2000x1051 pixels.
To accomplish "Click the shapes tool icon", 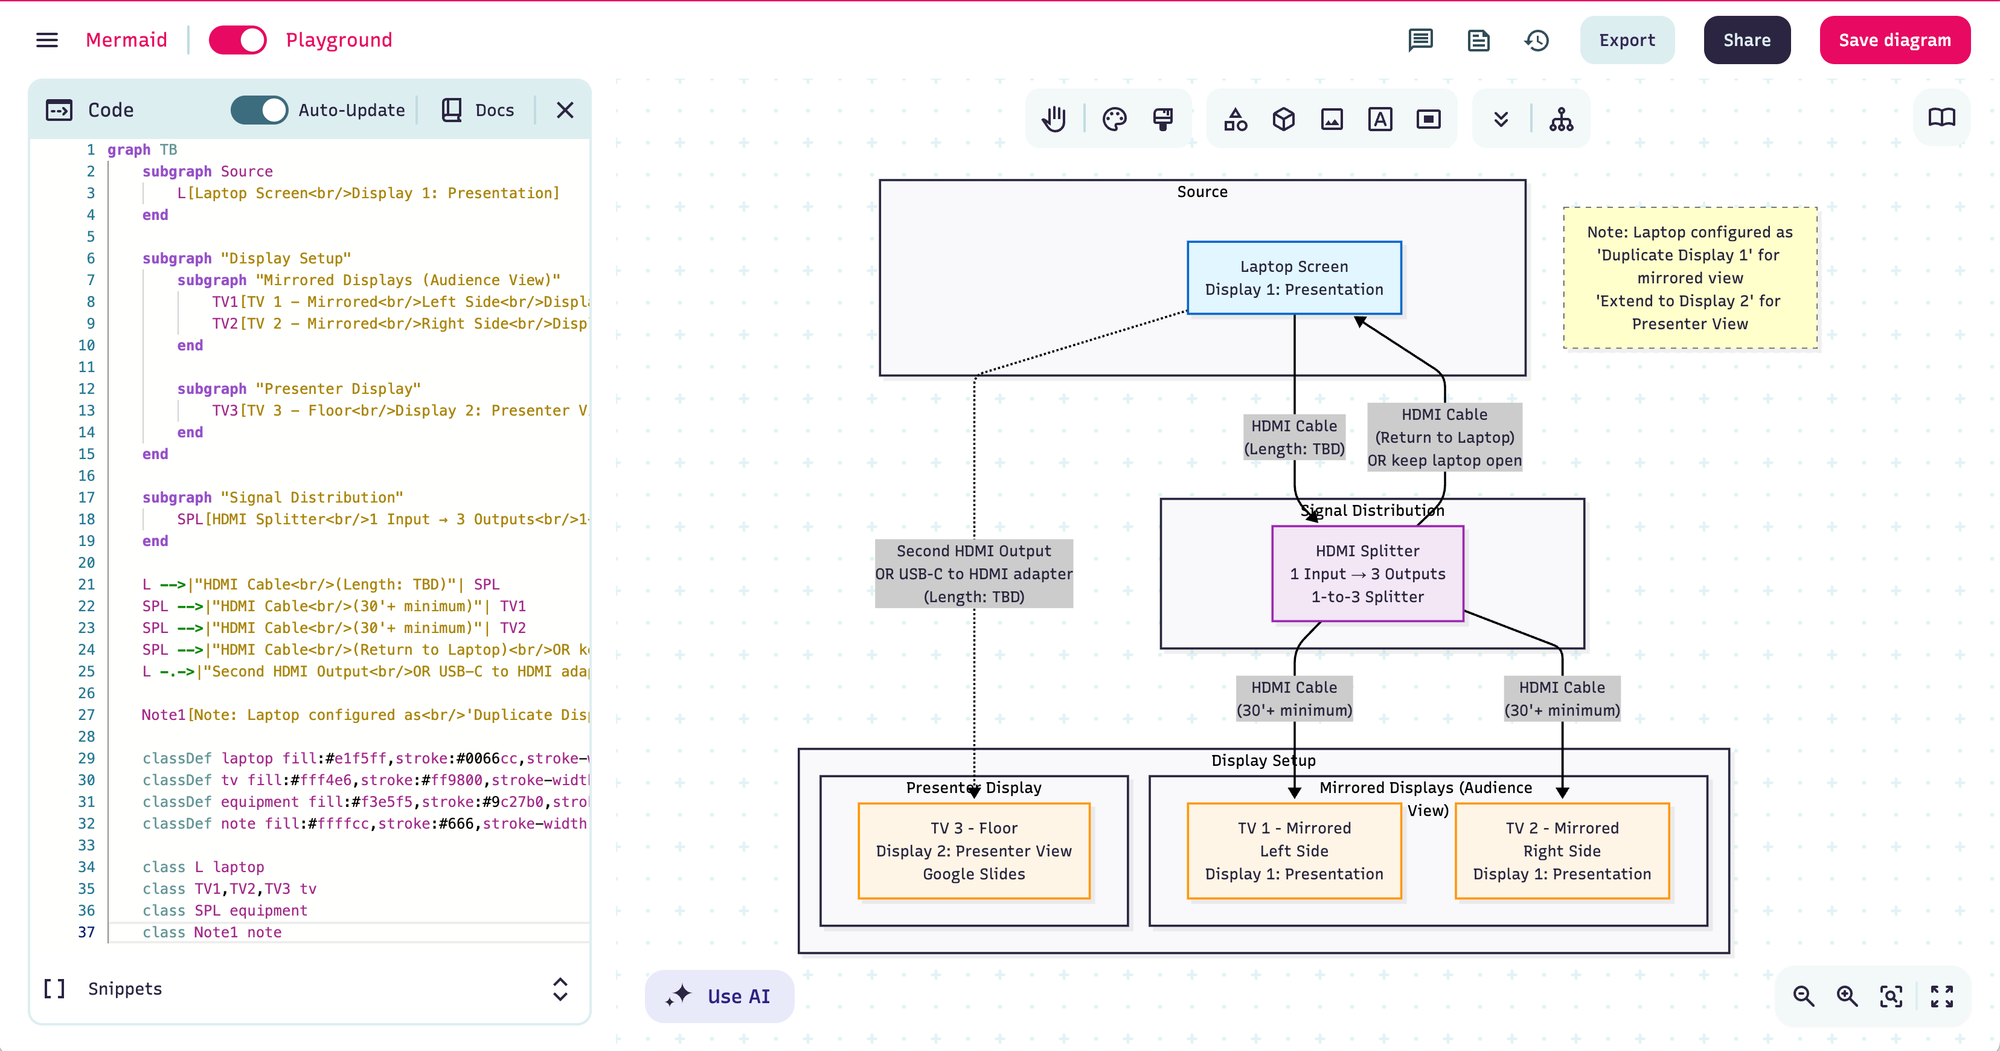I will [1236, 120].
